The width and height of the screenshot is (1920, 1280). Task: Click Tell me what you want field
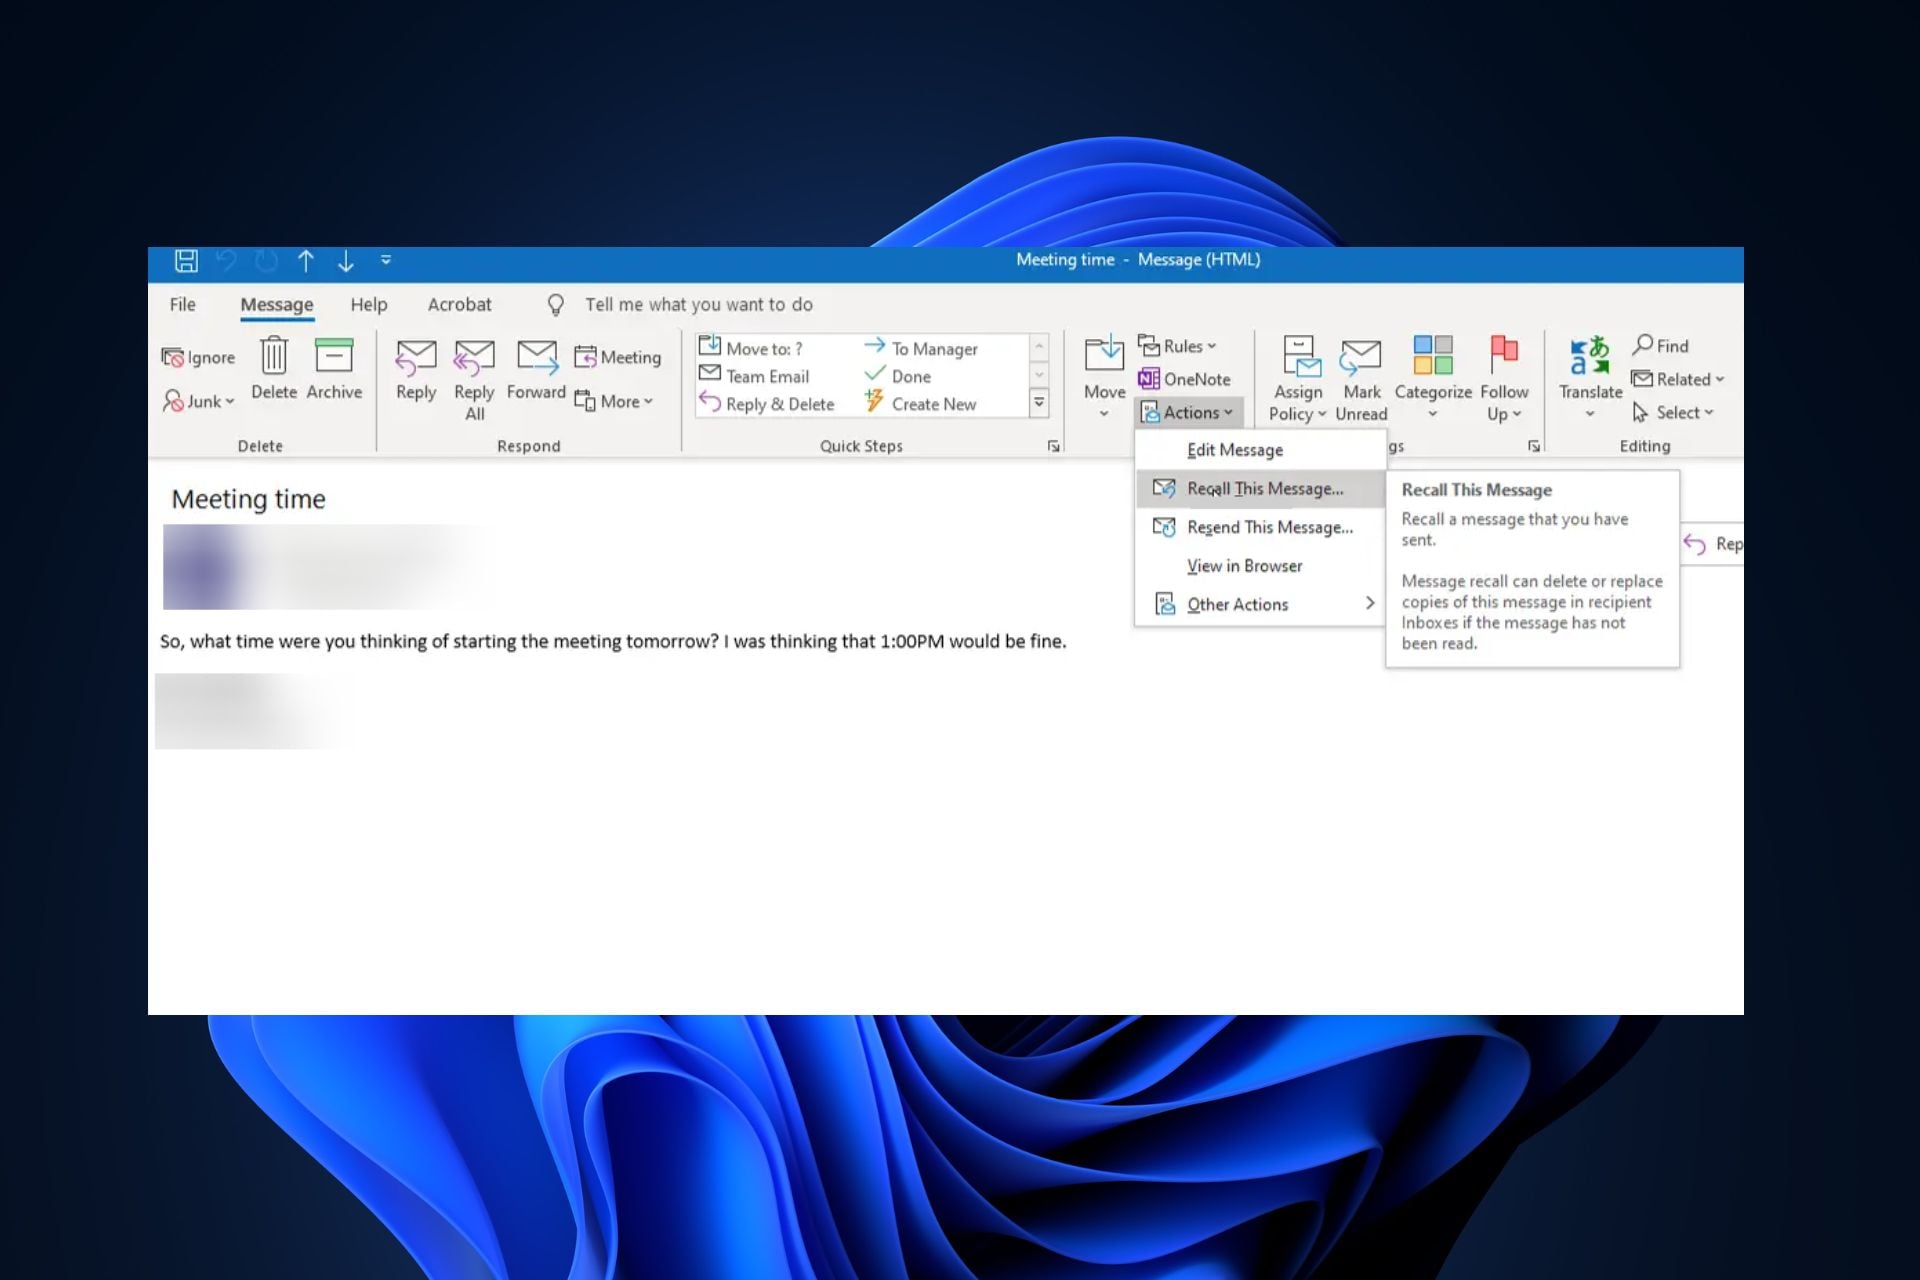click(698, 304)
